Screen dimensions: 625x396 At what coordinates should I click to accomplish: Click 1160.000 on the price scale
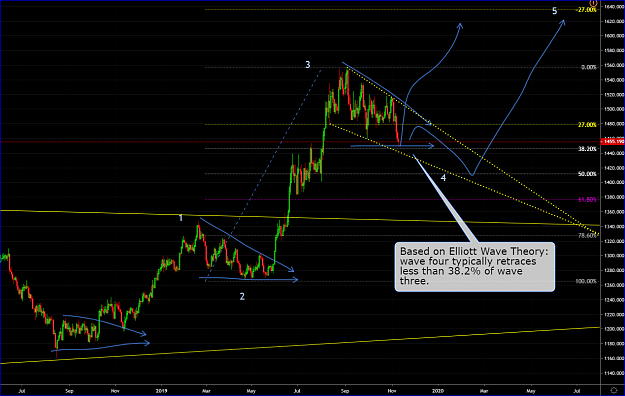point(614,359)
